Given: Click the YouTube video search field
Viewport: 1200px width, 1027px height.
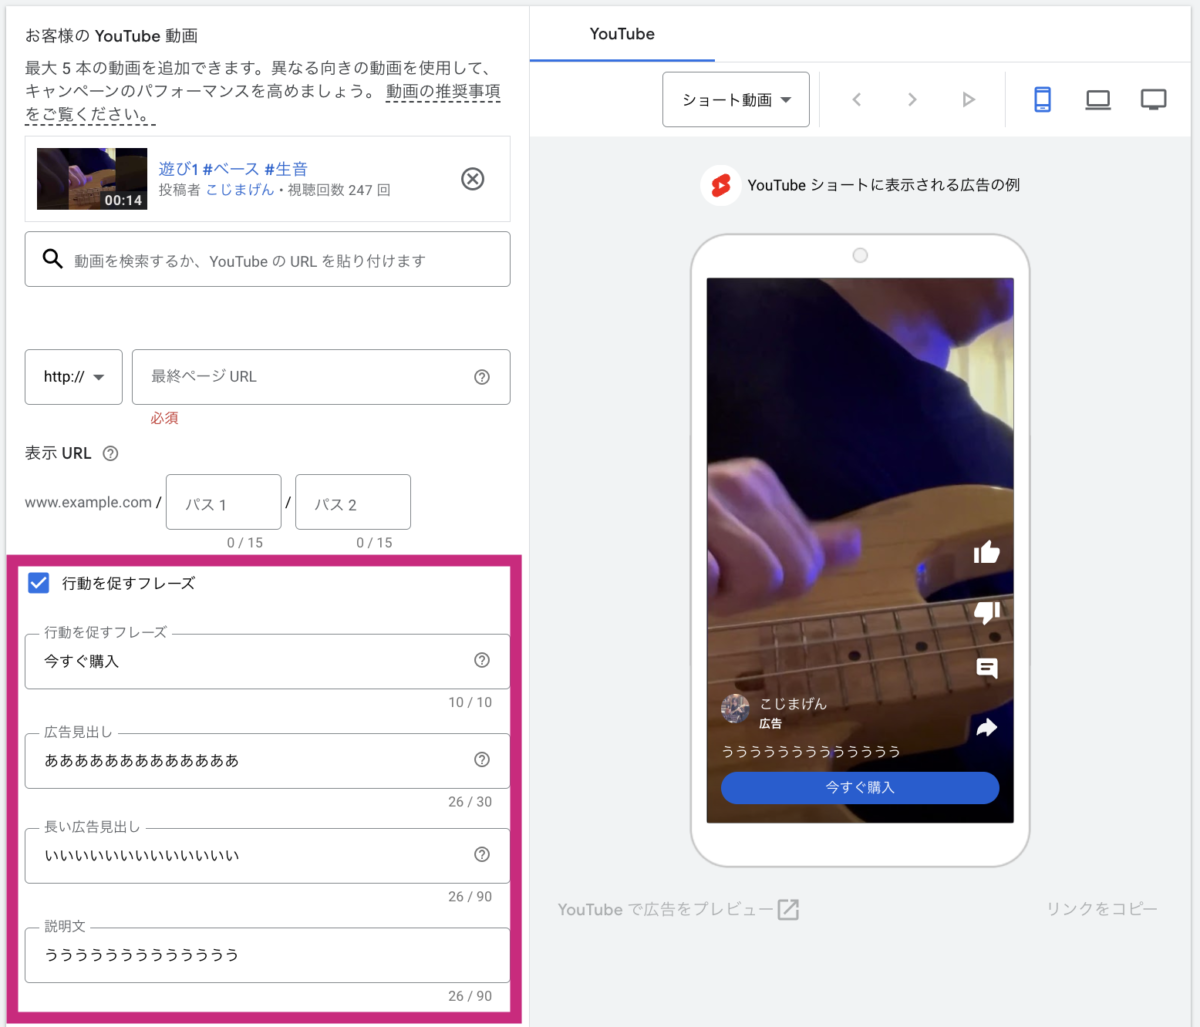Looking at the screenshot, I should 267,260.
